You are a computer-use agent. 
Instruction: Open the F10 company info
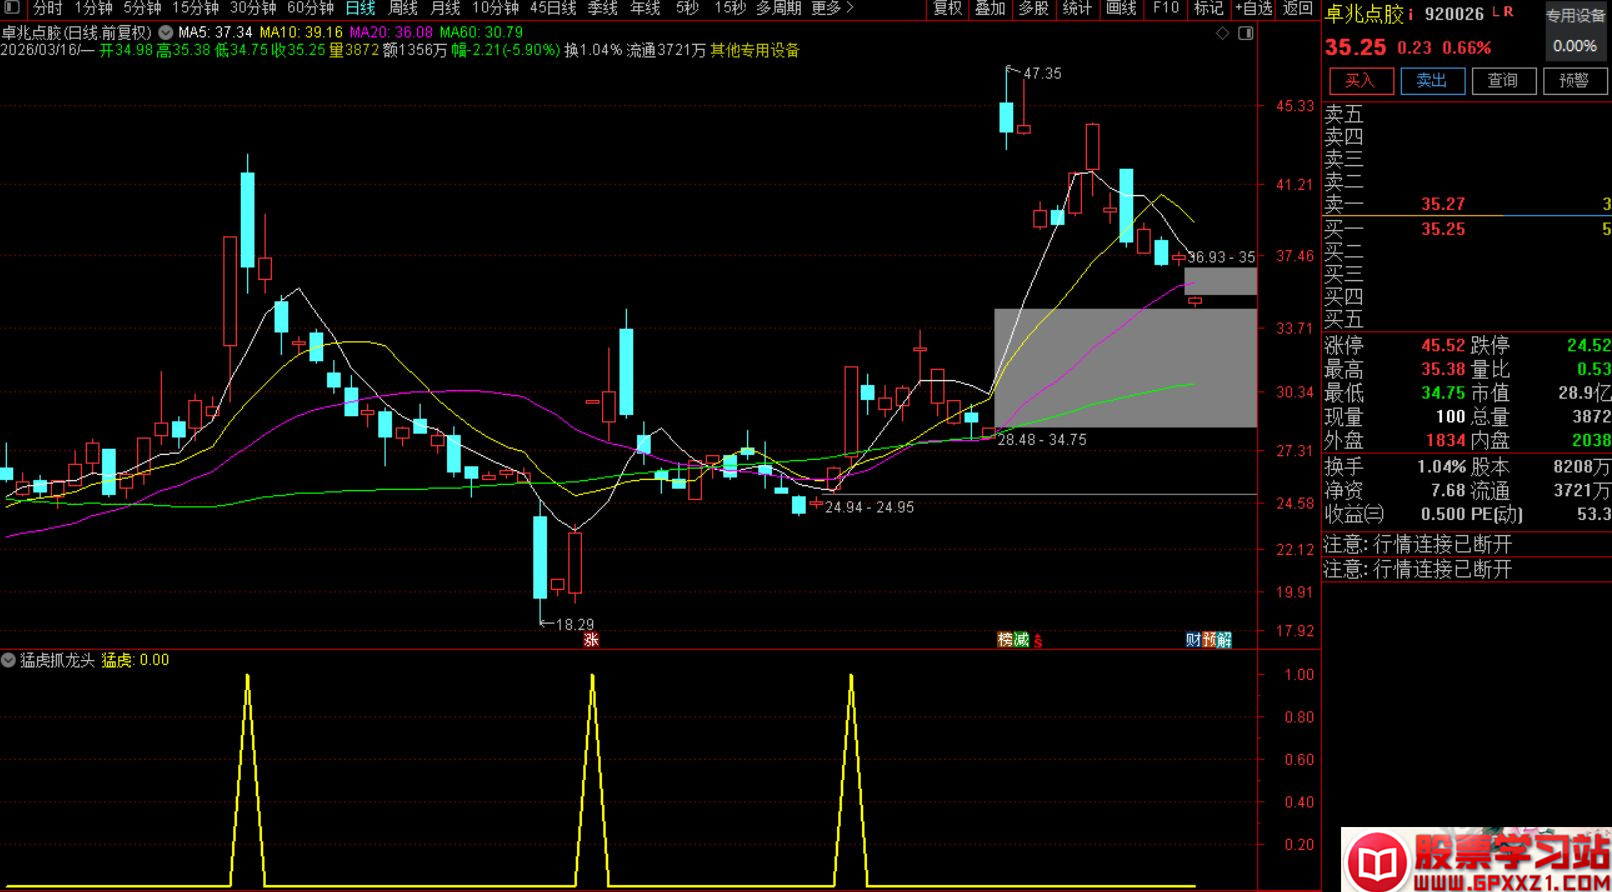pyautogui.click(x=1165, y=8)
